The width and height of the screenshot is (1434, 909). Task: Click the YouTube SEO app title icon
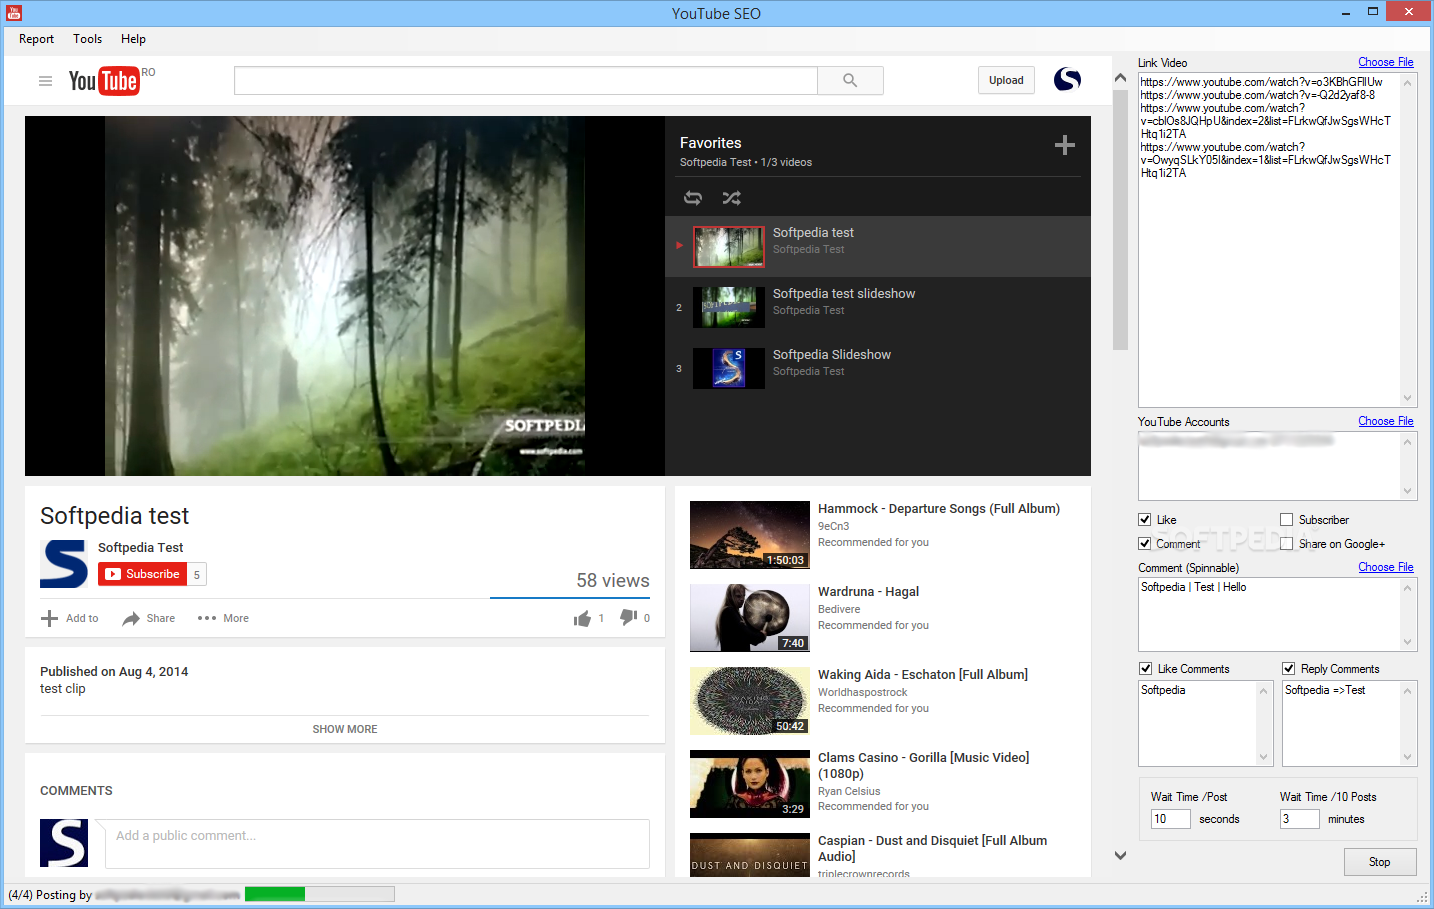(14, 13)
